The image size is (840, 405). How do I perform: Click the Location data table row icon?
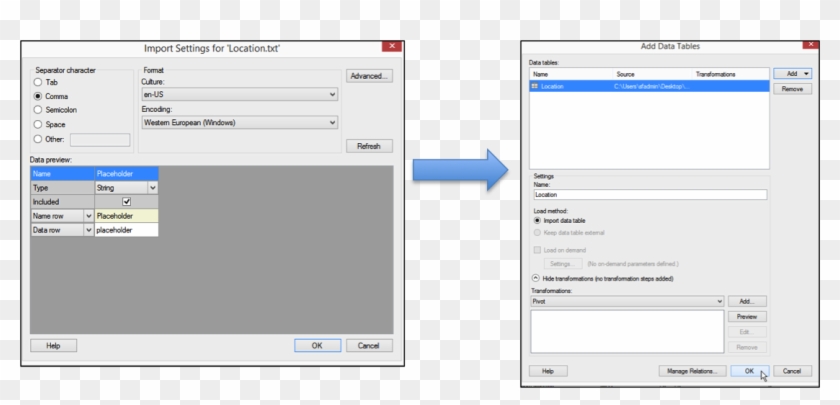click(535, 88)
